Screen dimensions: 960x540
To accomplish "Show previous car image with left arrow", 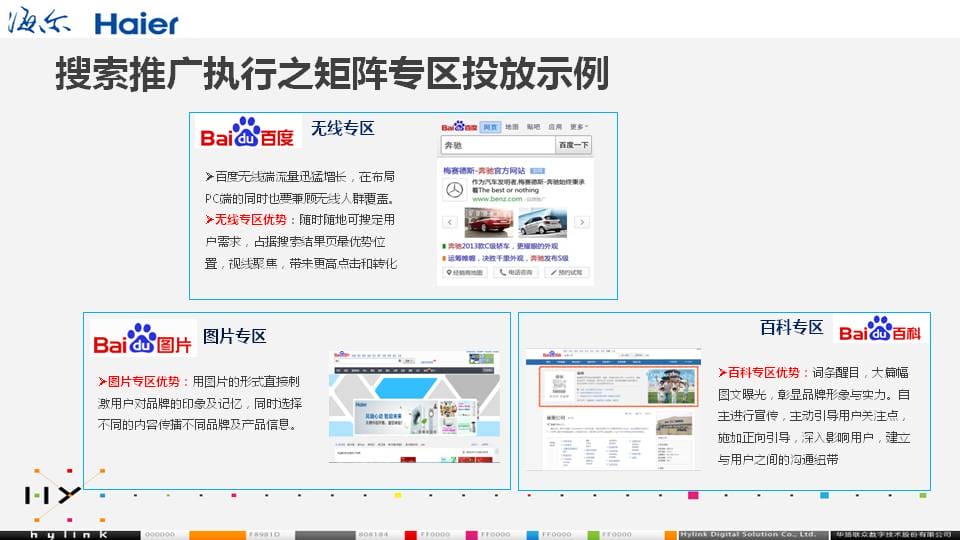I will pos(450,222).
